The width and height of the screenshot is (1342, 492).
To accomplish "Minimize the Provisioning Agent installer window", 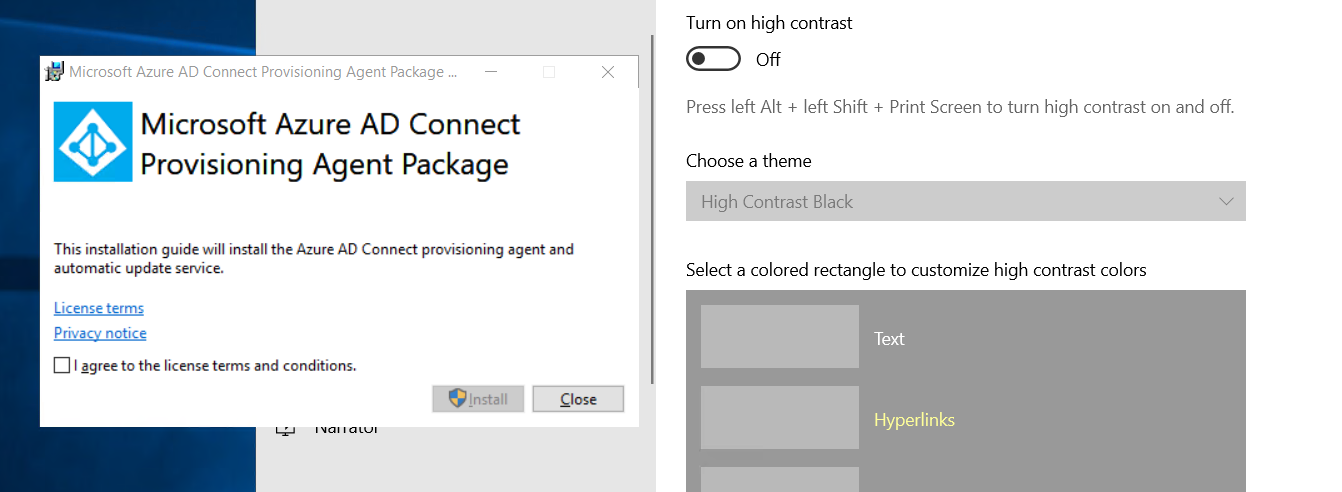I will point(490,72).
